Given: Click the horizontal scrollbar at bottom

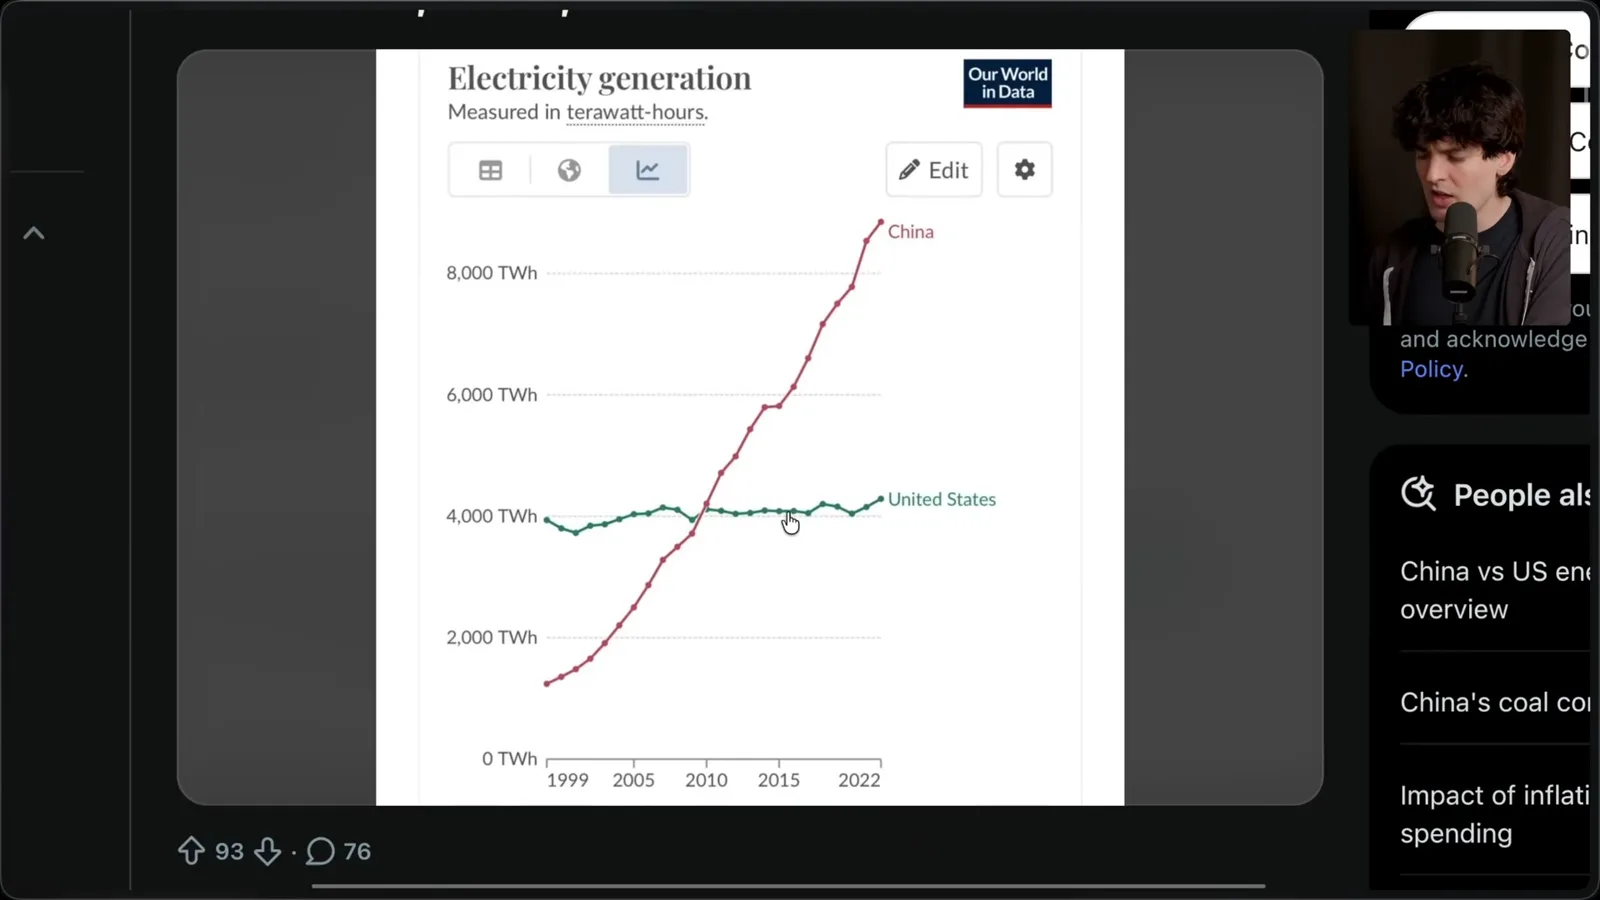Looking at the screenshot, I should pyautogui.click(x=788, y=886).
